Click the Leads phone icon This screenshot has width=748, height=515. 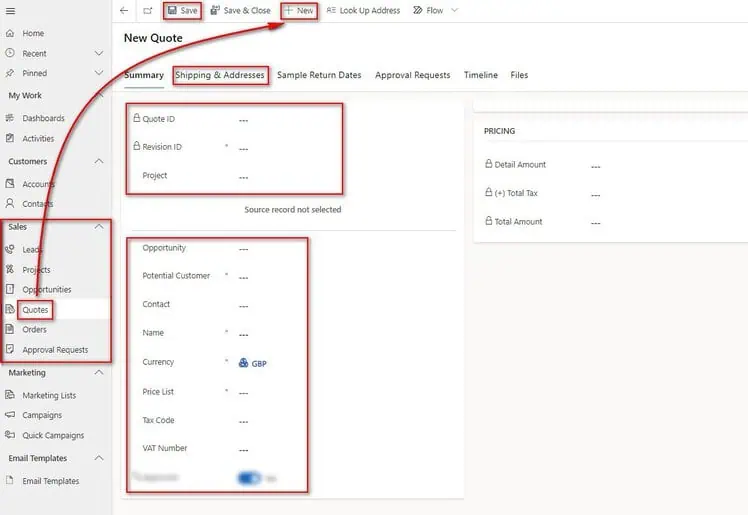tap(10, 249)
